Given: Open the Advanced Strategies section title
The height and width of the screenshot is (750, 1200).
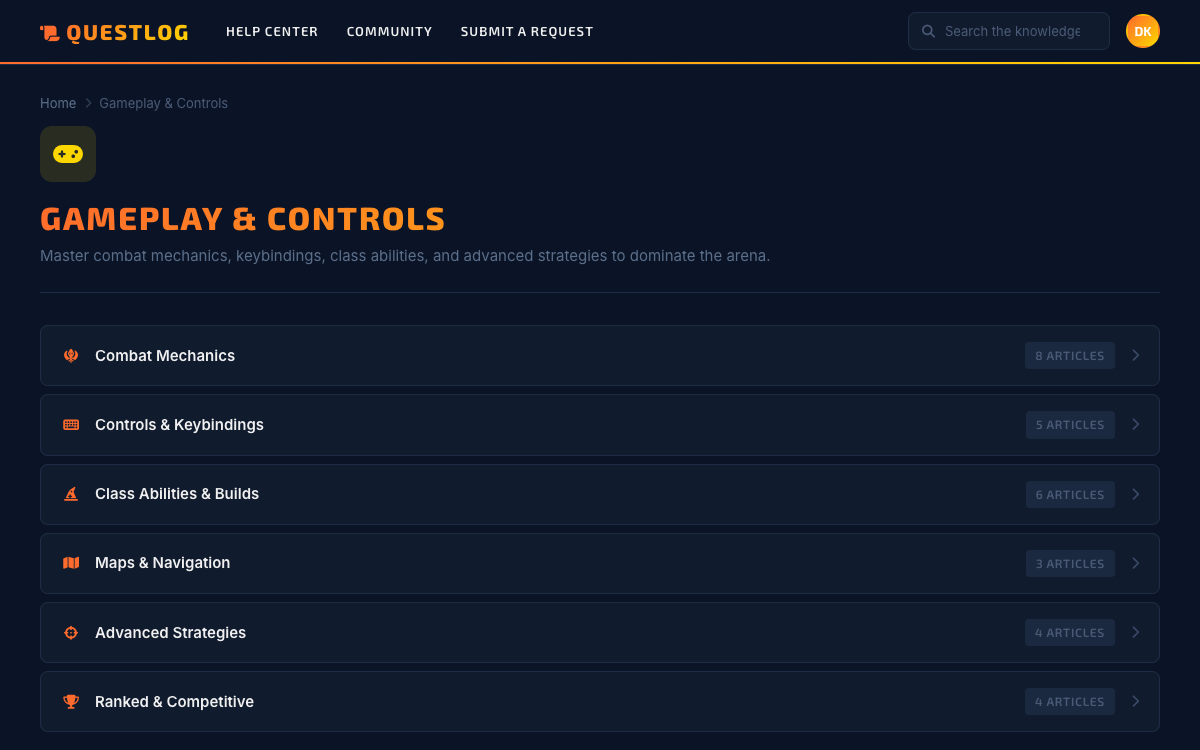Looking at the screenshot, I should [x=170, y=633].
